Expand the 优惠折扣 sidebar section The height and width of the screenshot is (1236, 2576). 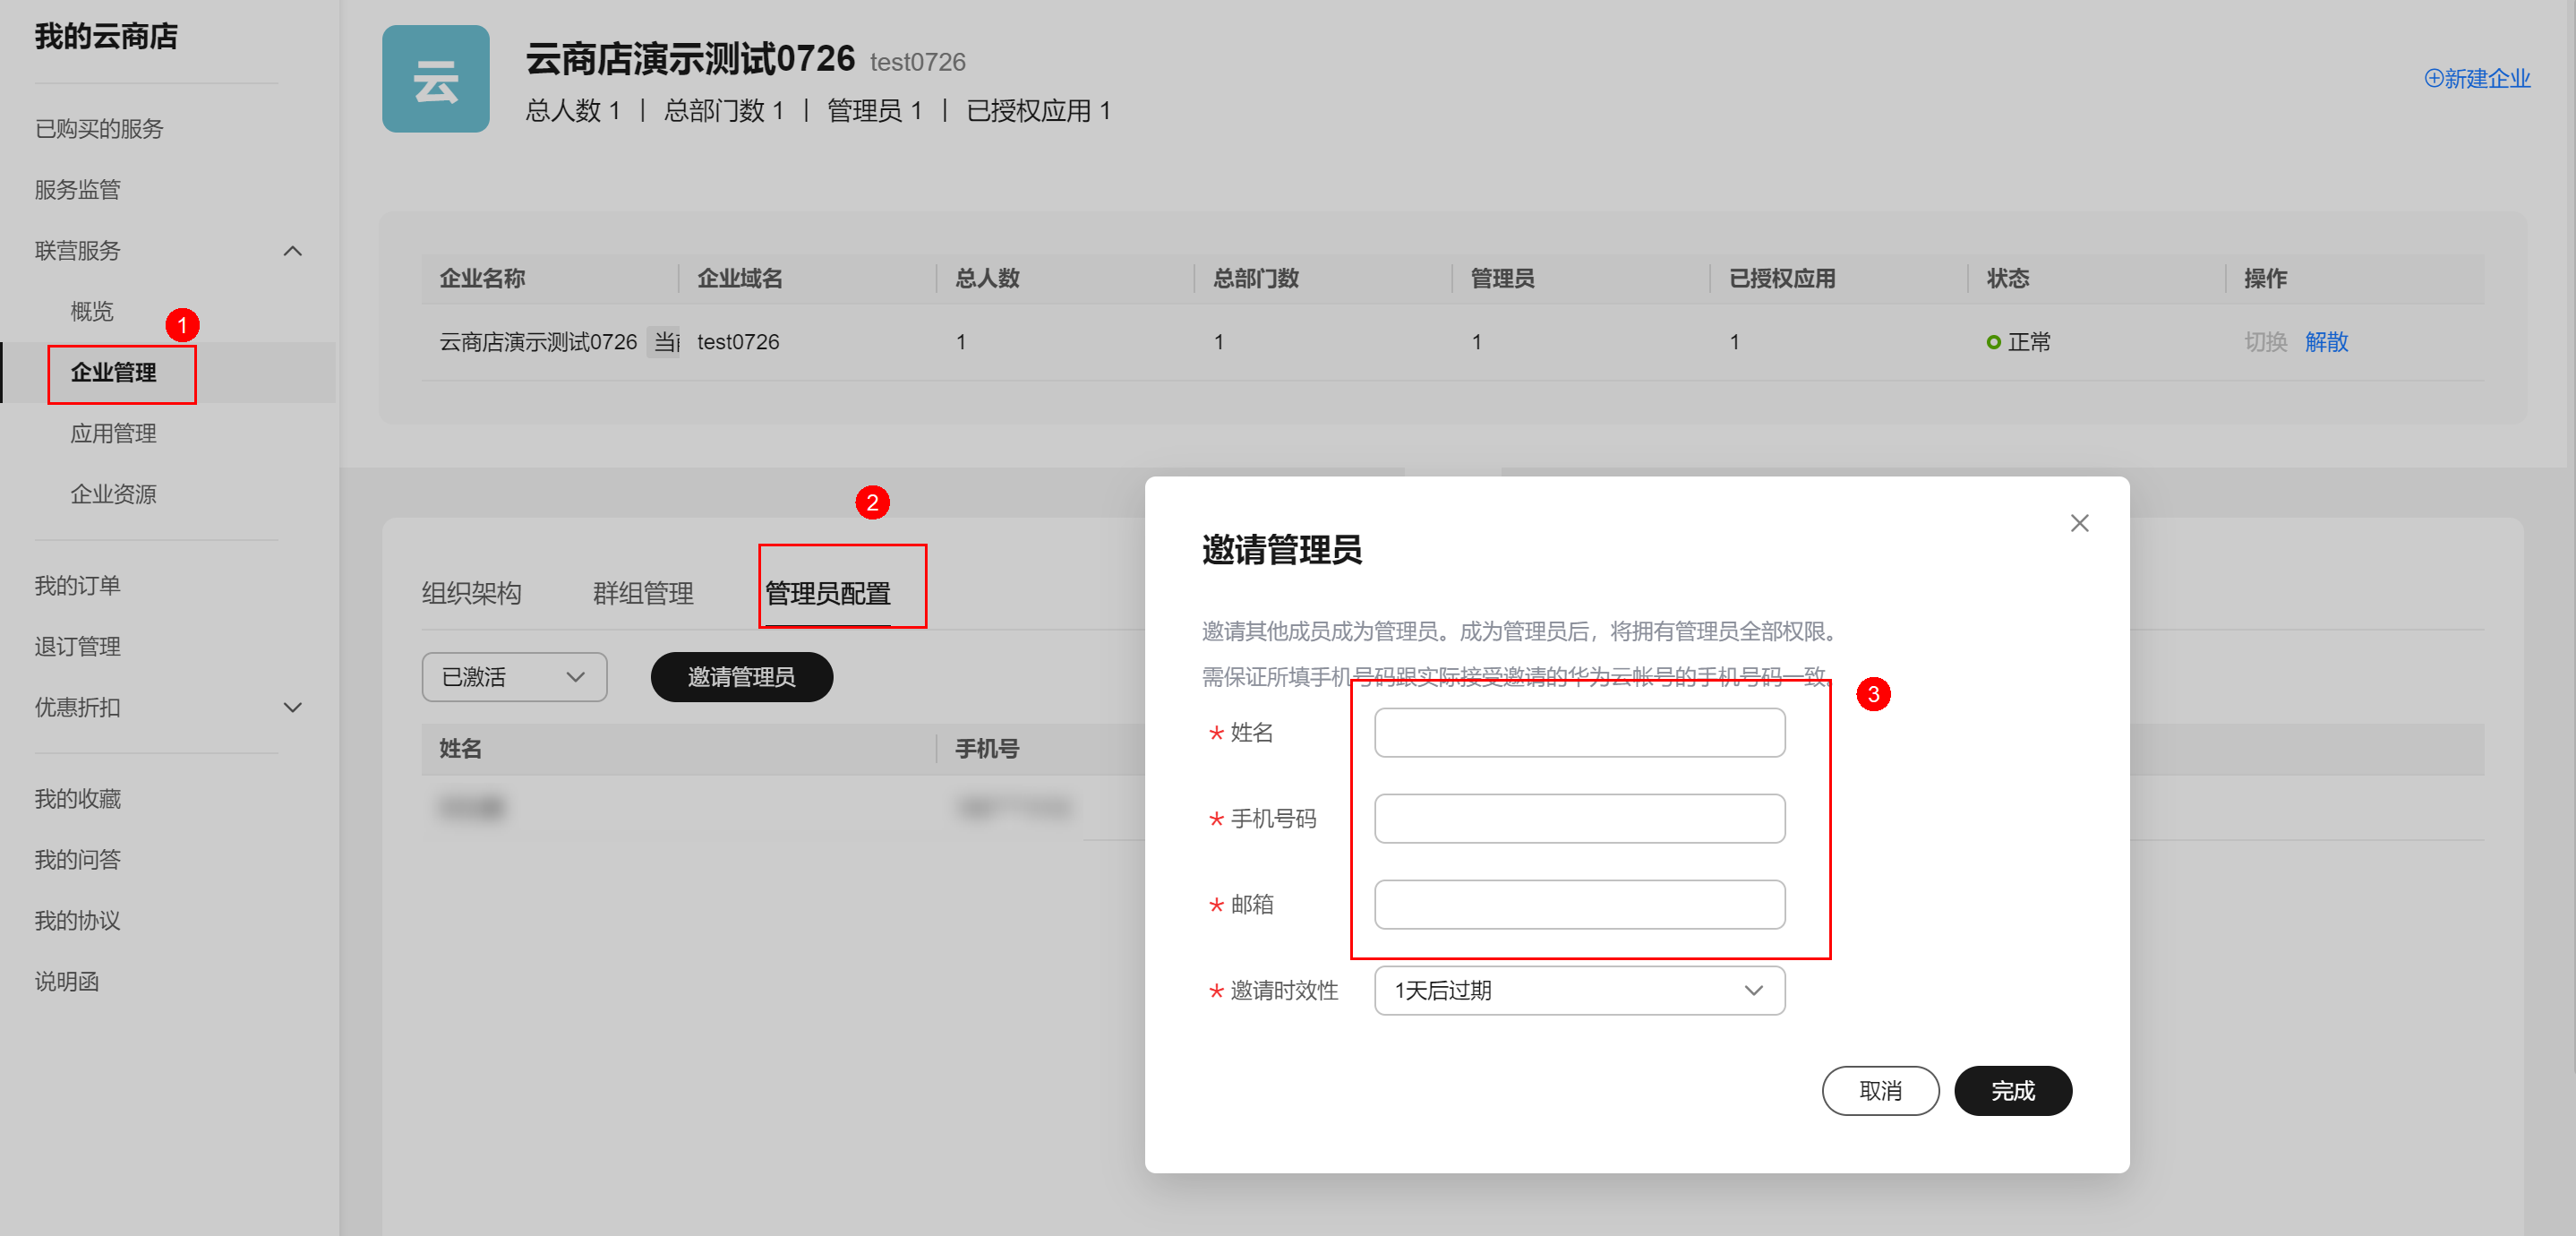click(293, 708)
